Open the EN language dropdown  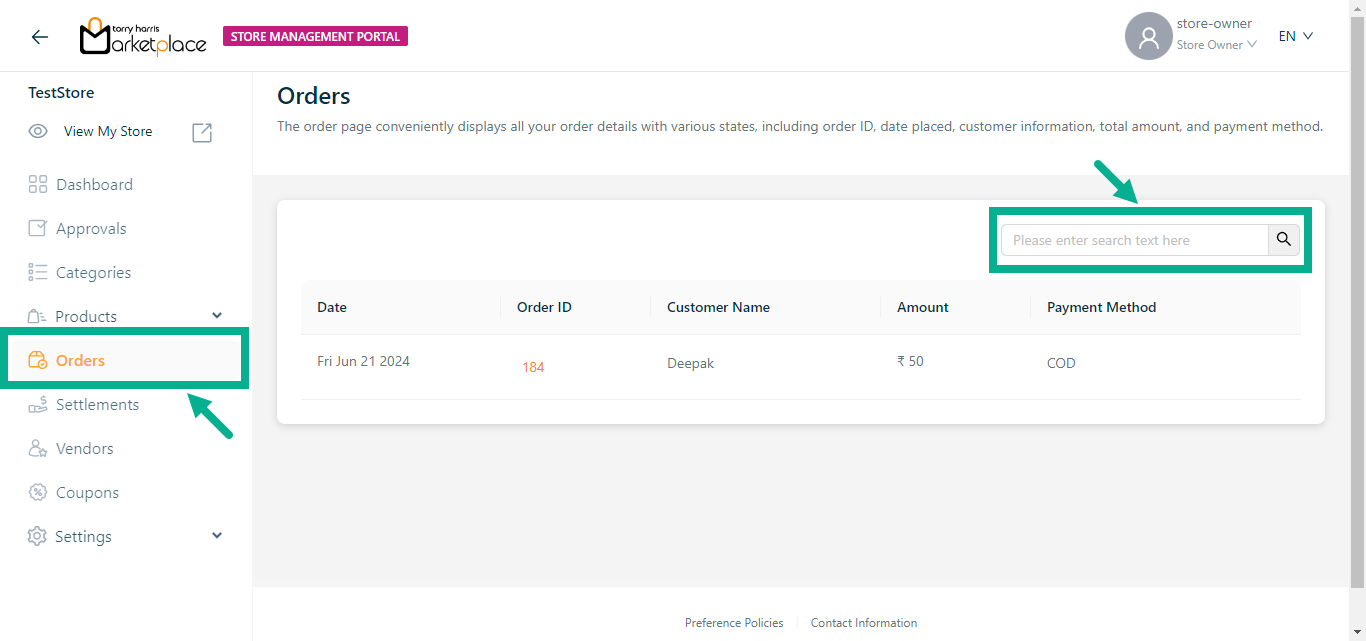[1295, 36]
